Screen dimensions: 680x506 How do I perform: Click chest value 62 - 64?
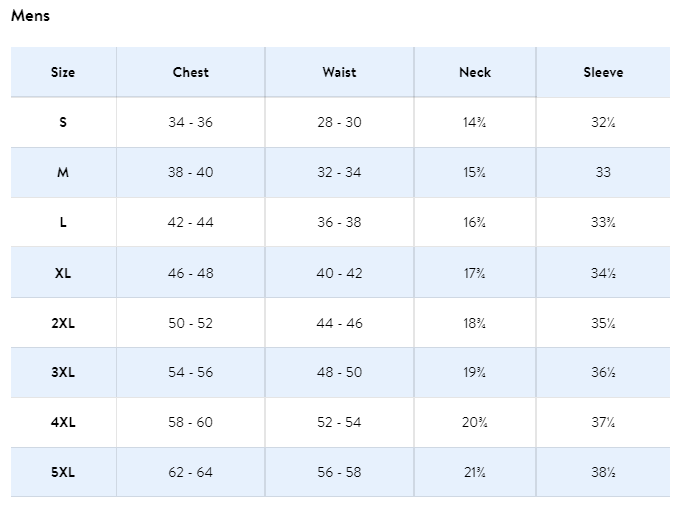[190, 472]
